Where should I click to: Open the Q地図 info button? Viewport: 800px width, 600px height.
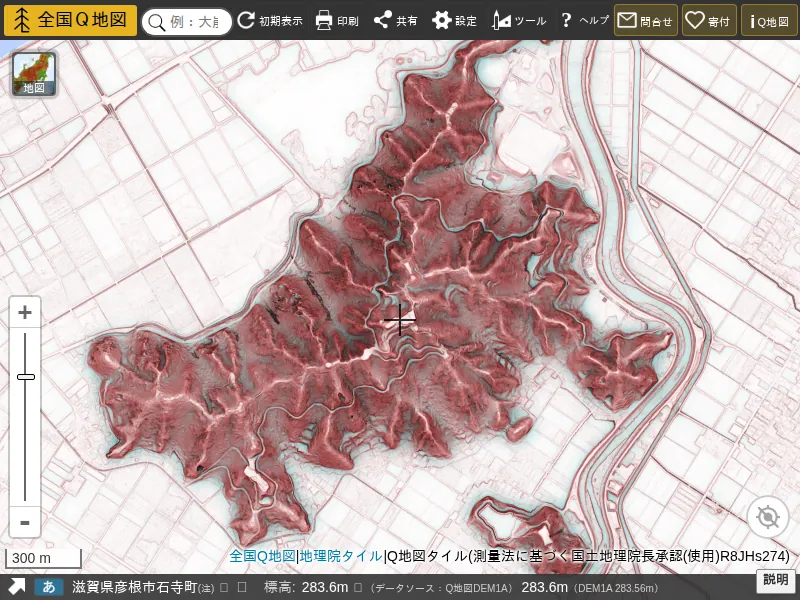[x=769, y=20]
